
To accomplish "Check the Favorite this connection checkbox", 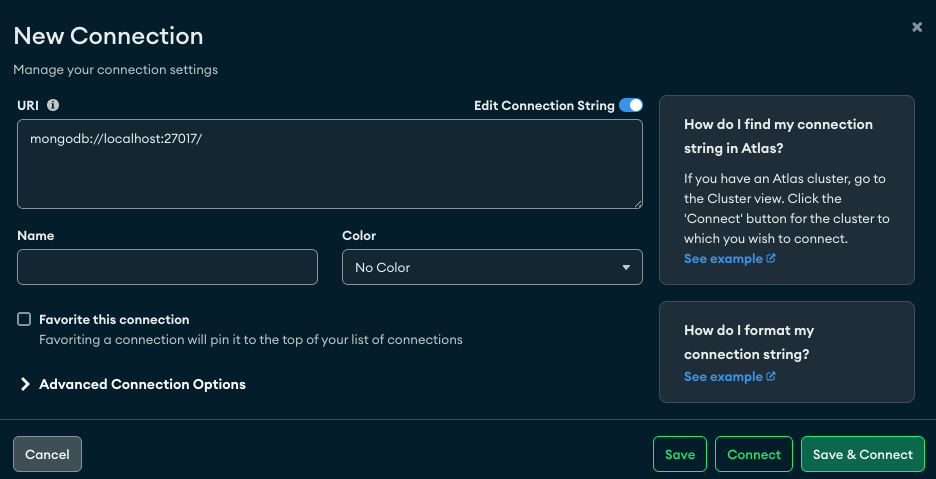I will (x=24, y=319).
